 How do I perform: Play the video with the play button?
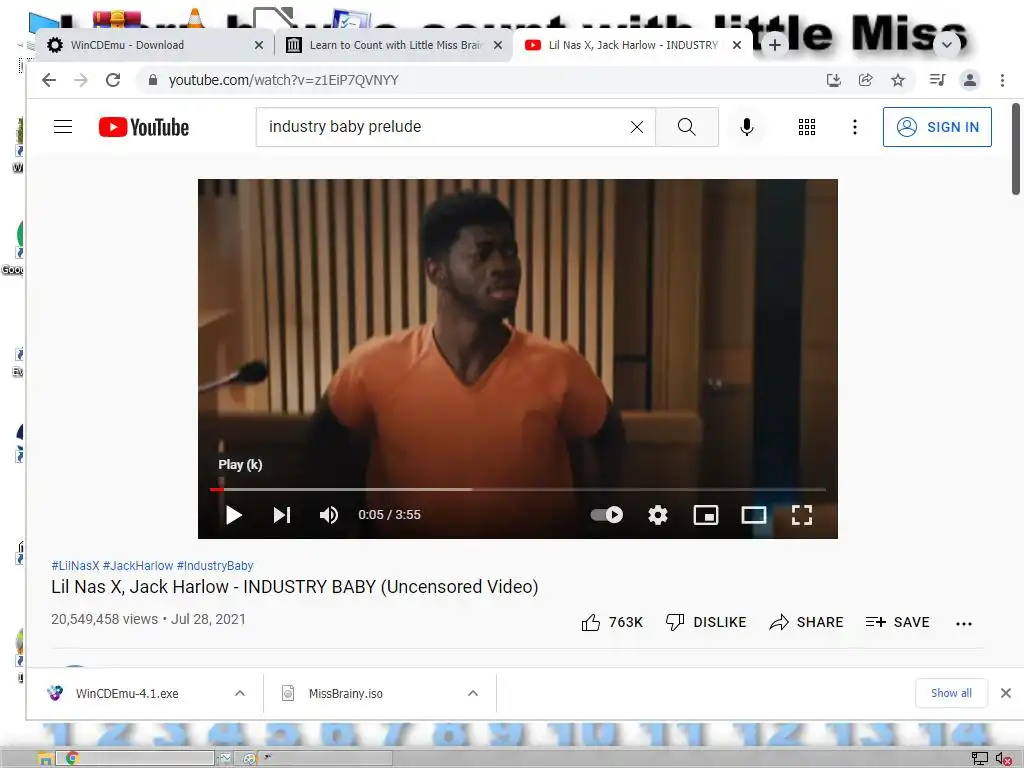coord(234,515)
